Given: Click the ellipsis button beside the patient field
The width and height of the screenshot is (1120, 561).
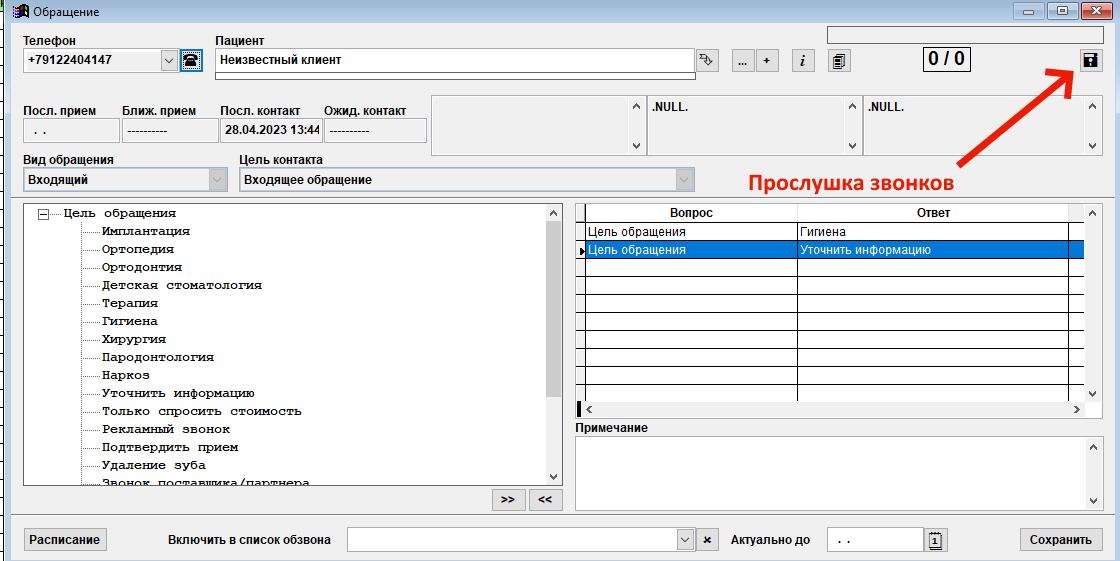Looking at the screenshot, I should [x=743, y=60].
